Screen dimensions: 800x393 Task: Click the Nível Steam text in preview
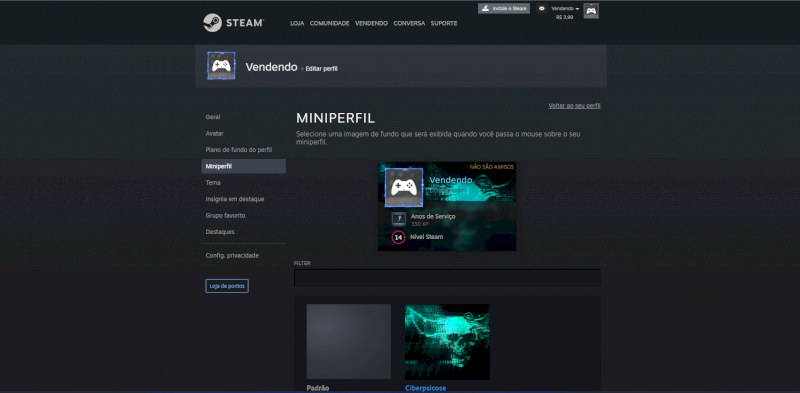(x=427, y=237)
